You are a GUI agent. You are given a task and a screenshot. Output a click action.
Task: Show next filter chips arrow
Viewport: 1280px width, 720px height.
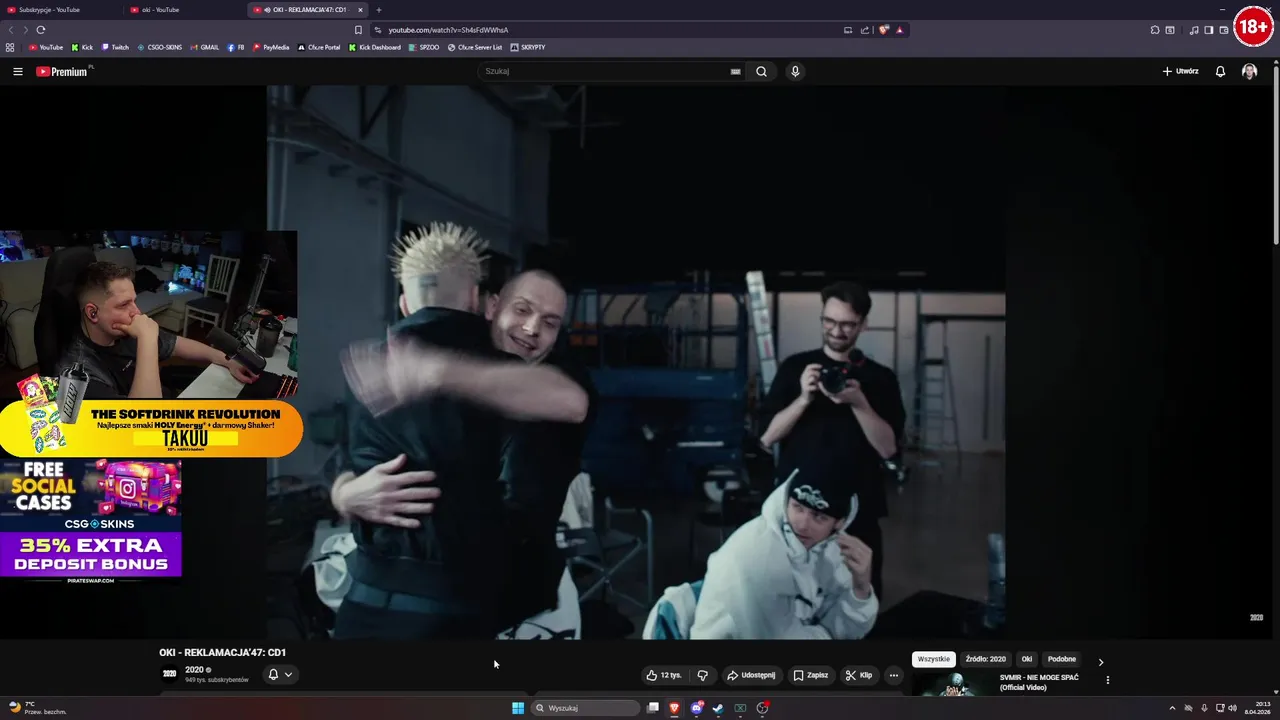tap(1101, 662)
